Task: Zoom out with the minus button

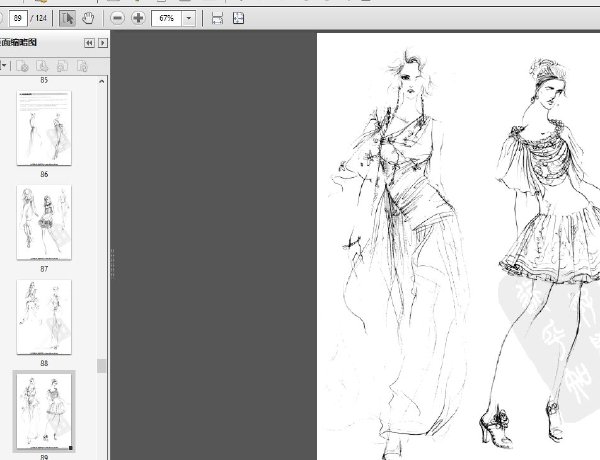Action: click(117, 18)
